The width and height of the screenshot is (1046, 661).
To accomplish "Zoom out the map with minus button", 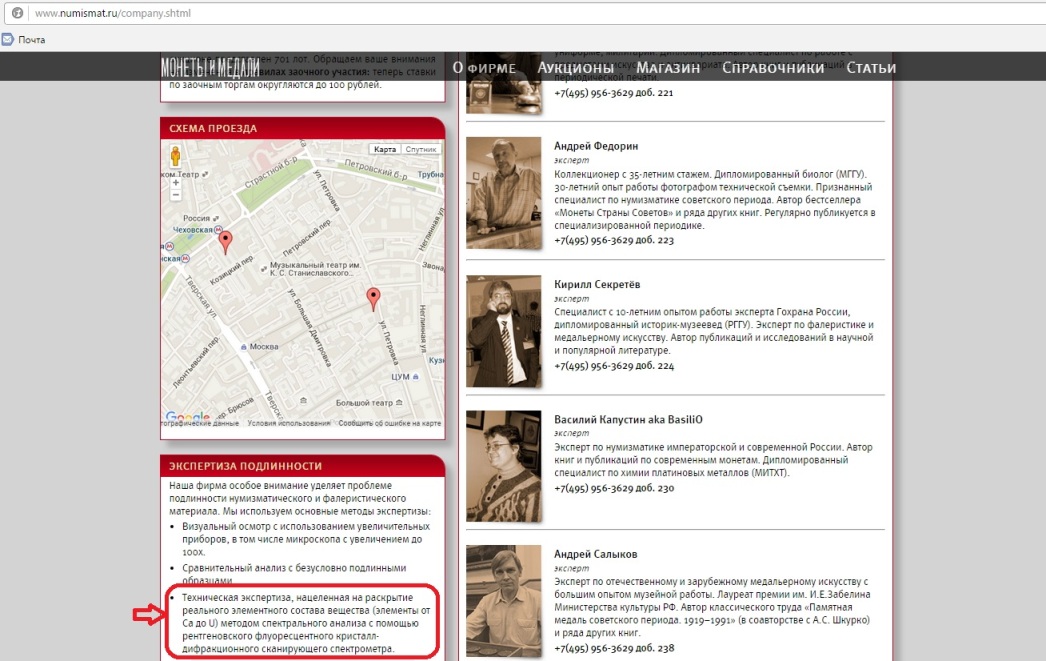I will click(175, 195).
